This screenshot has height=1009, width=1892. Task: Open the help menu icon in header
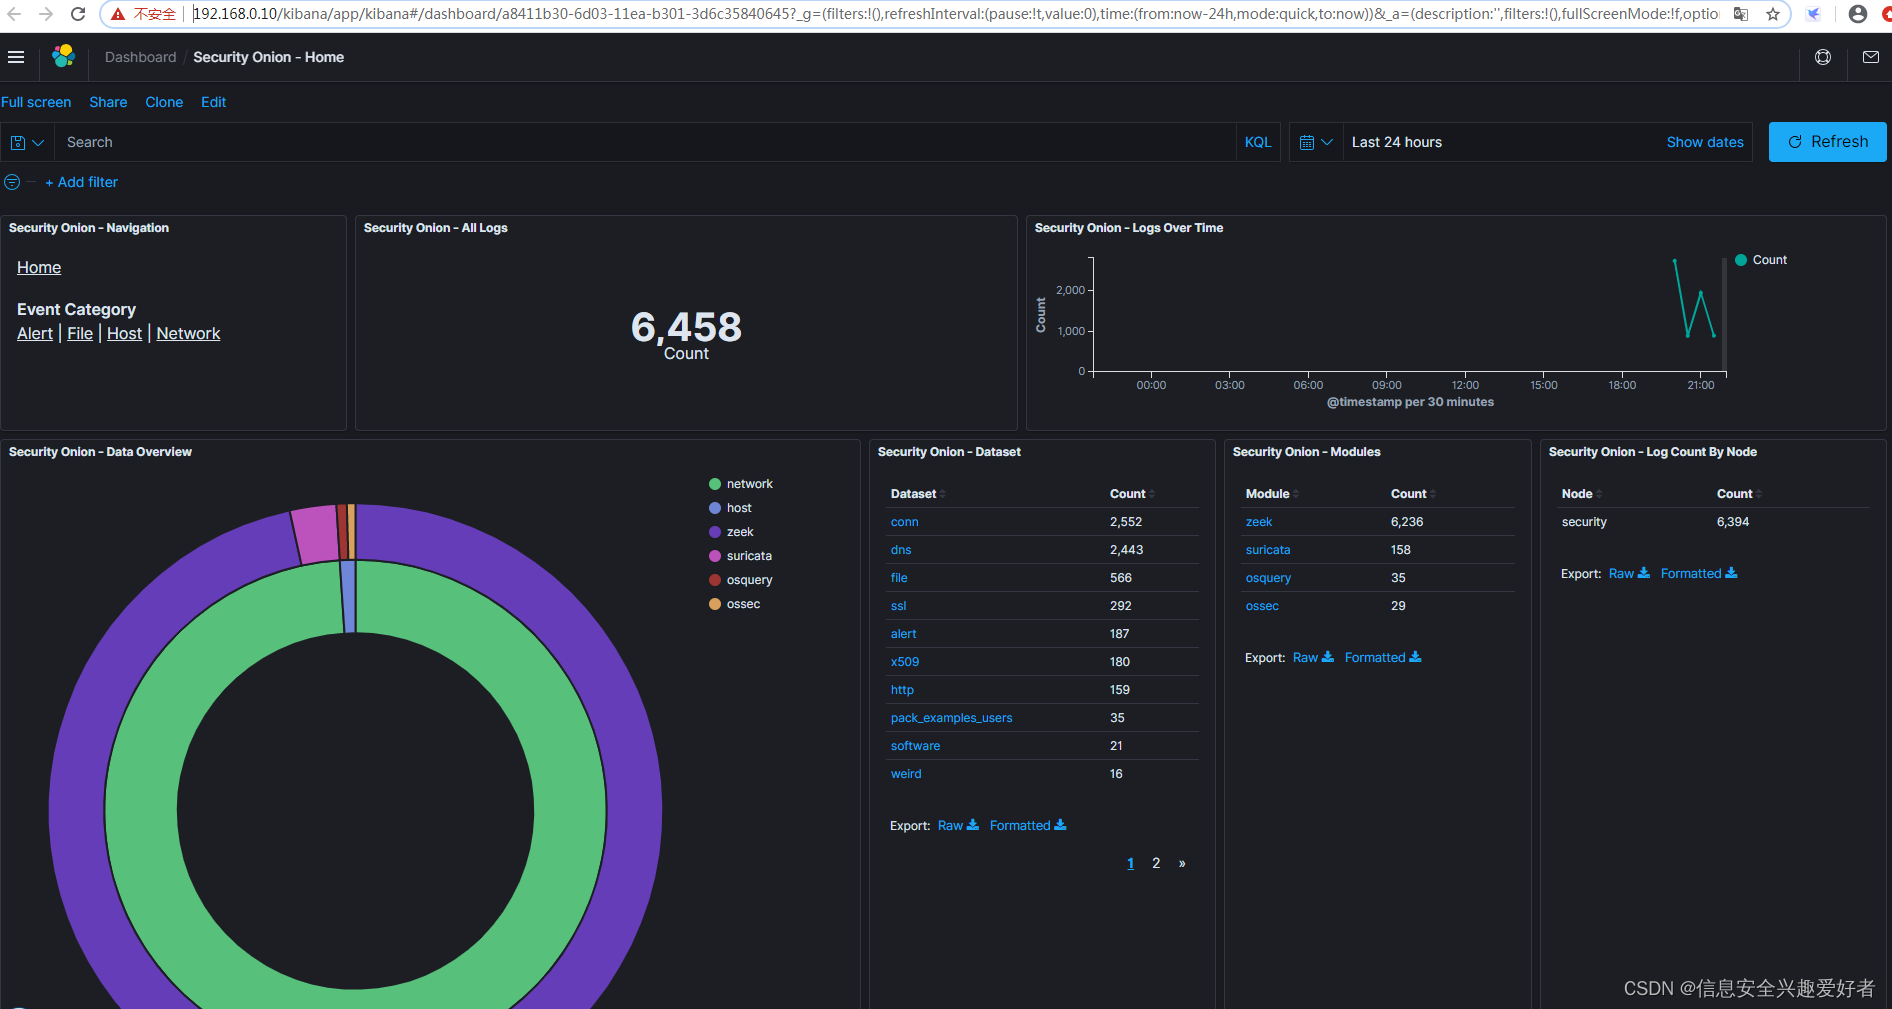coord(1823,57)
